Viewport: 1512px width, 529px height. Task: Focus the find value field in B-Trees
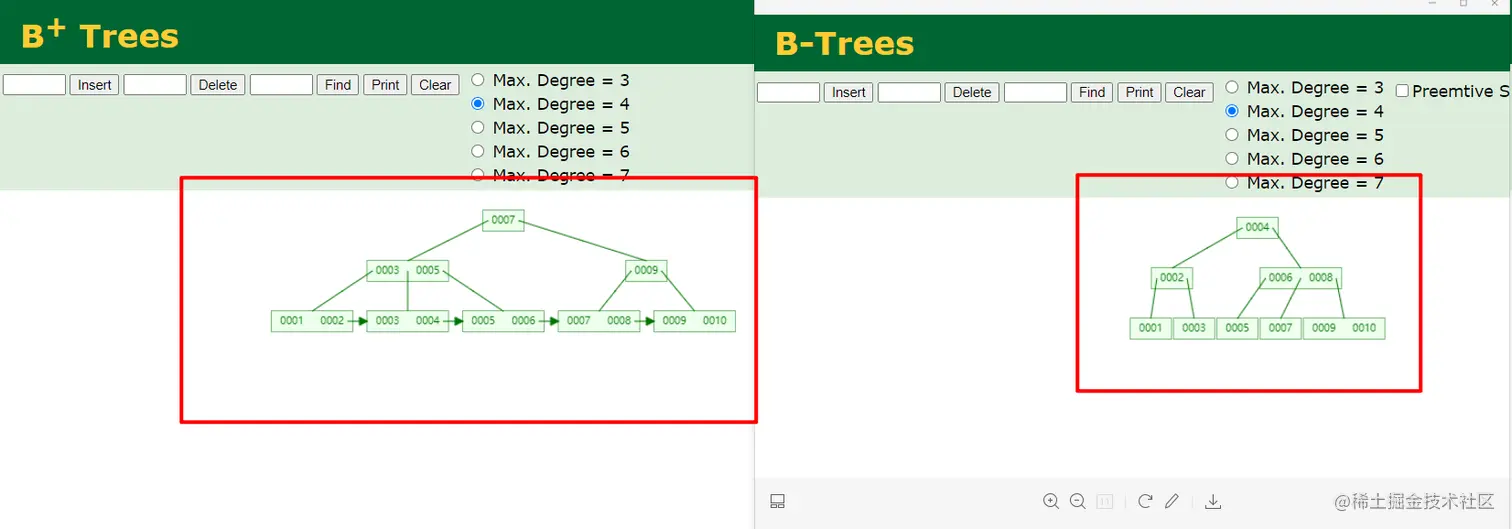pyautogui.click(x=1035, y=92)
